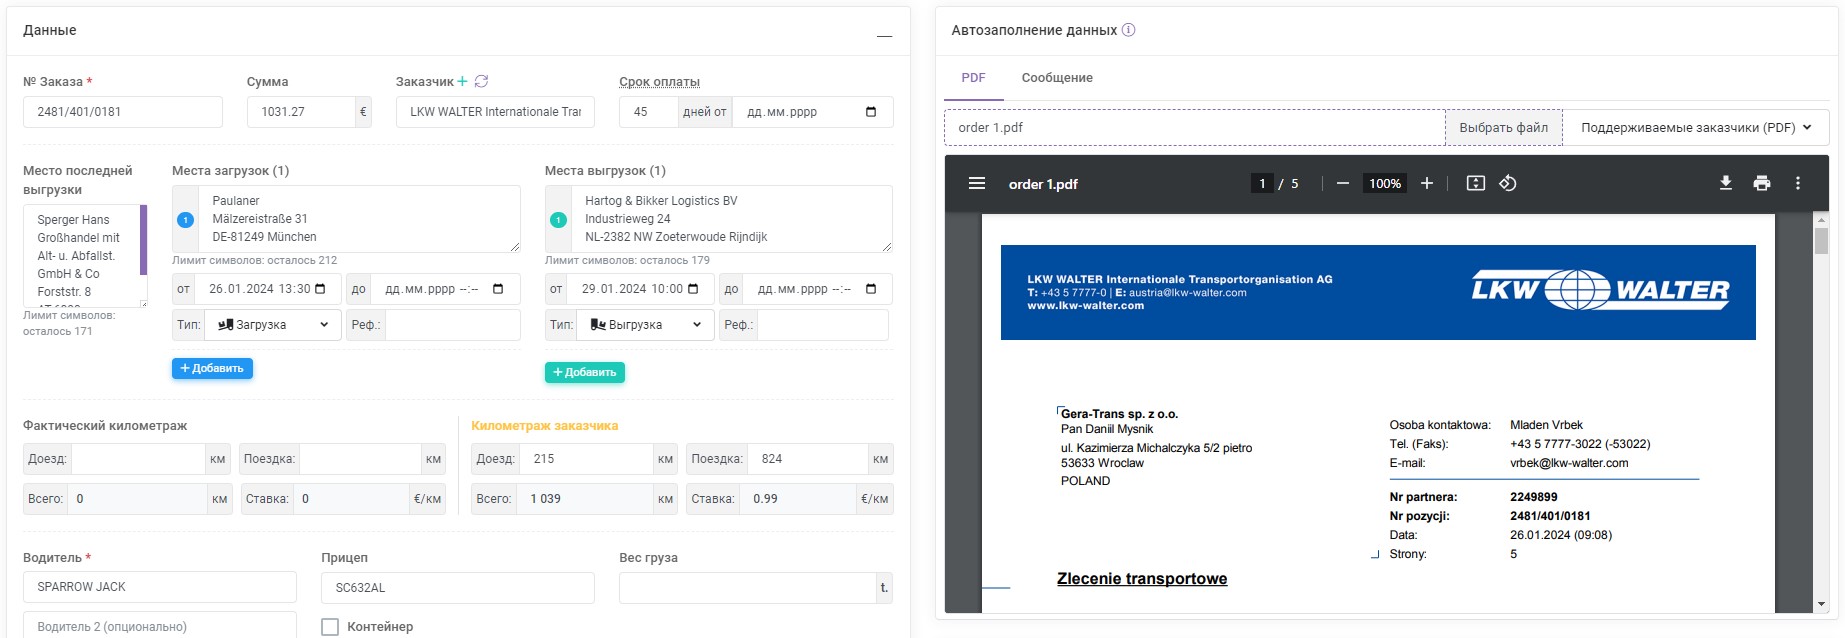Focus Водитель 2 (опционально) field

pyautogui.click(x=160, y=625)
